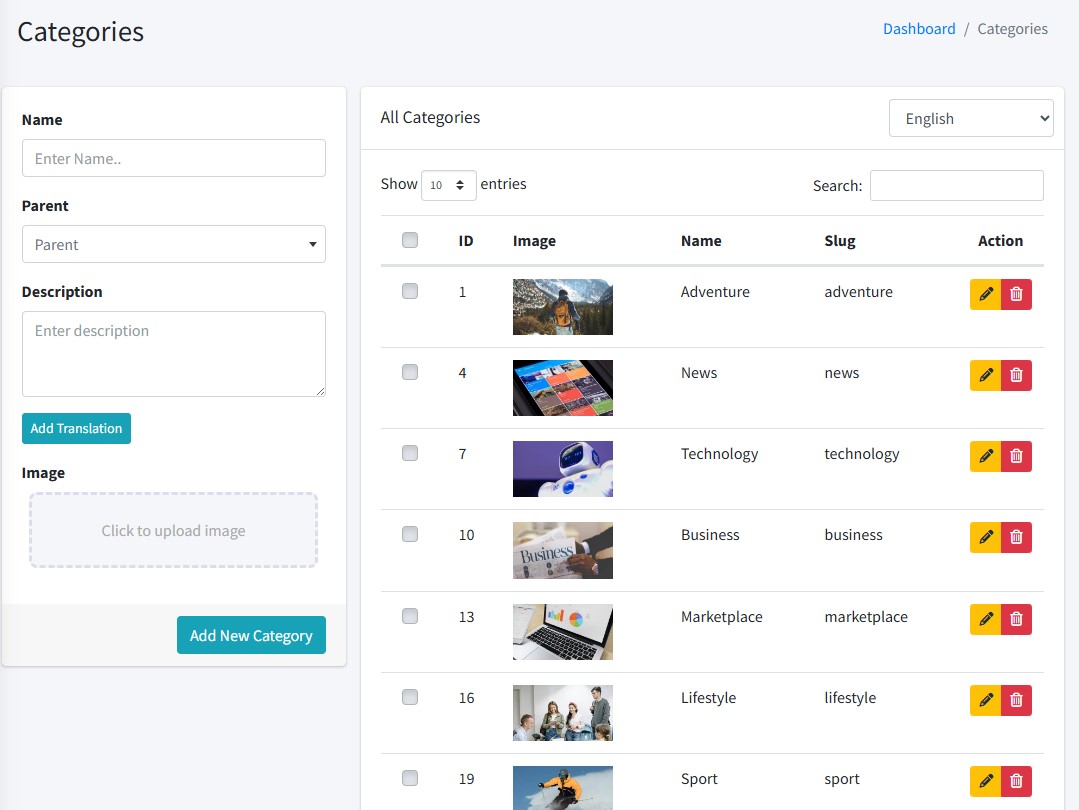Image resolution: width=1079 pixels, height=810 pixels.
Task: Edit the Technology category with pencil icon
Action: click(985, 456)
